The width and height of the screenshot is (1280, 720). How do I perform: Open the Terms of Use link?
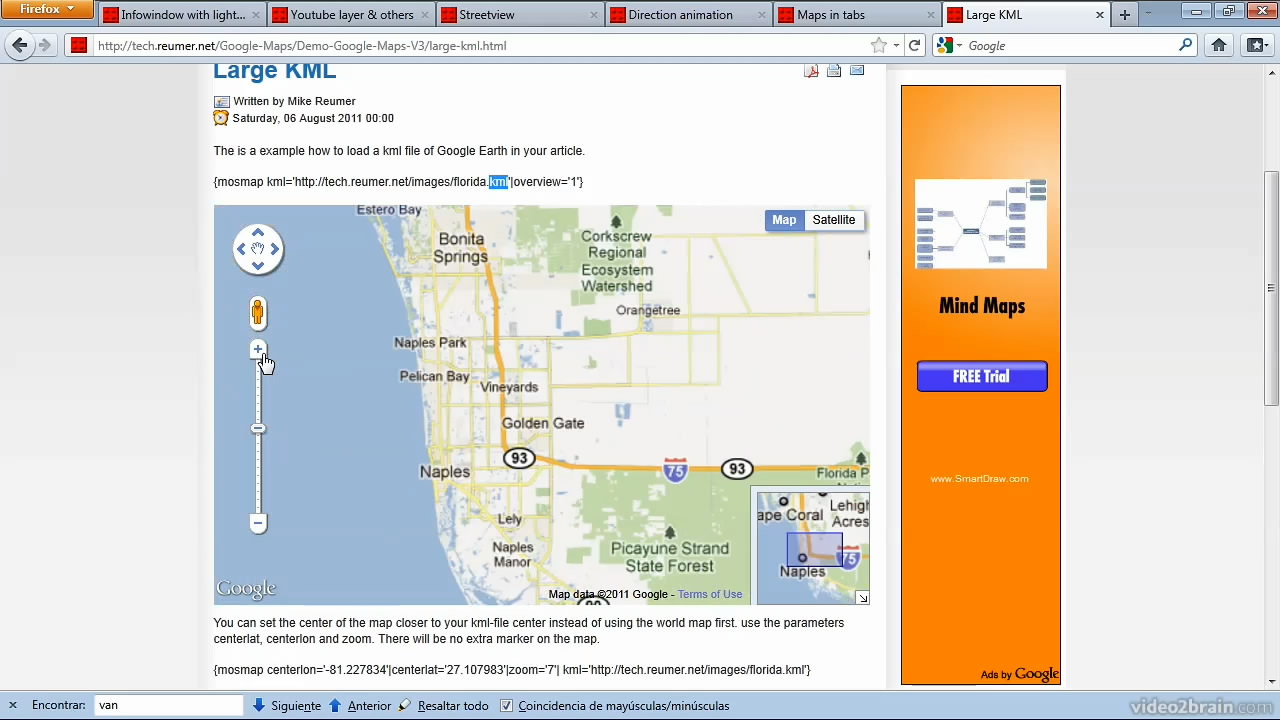710,594
